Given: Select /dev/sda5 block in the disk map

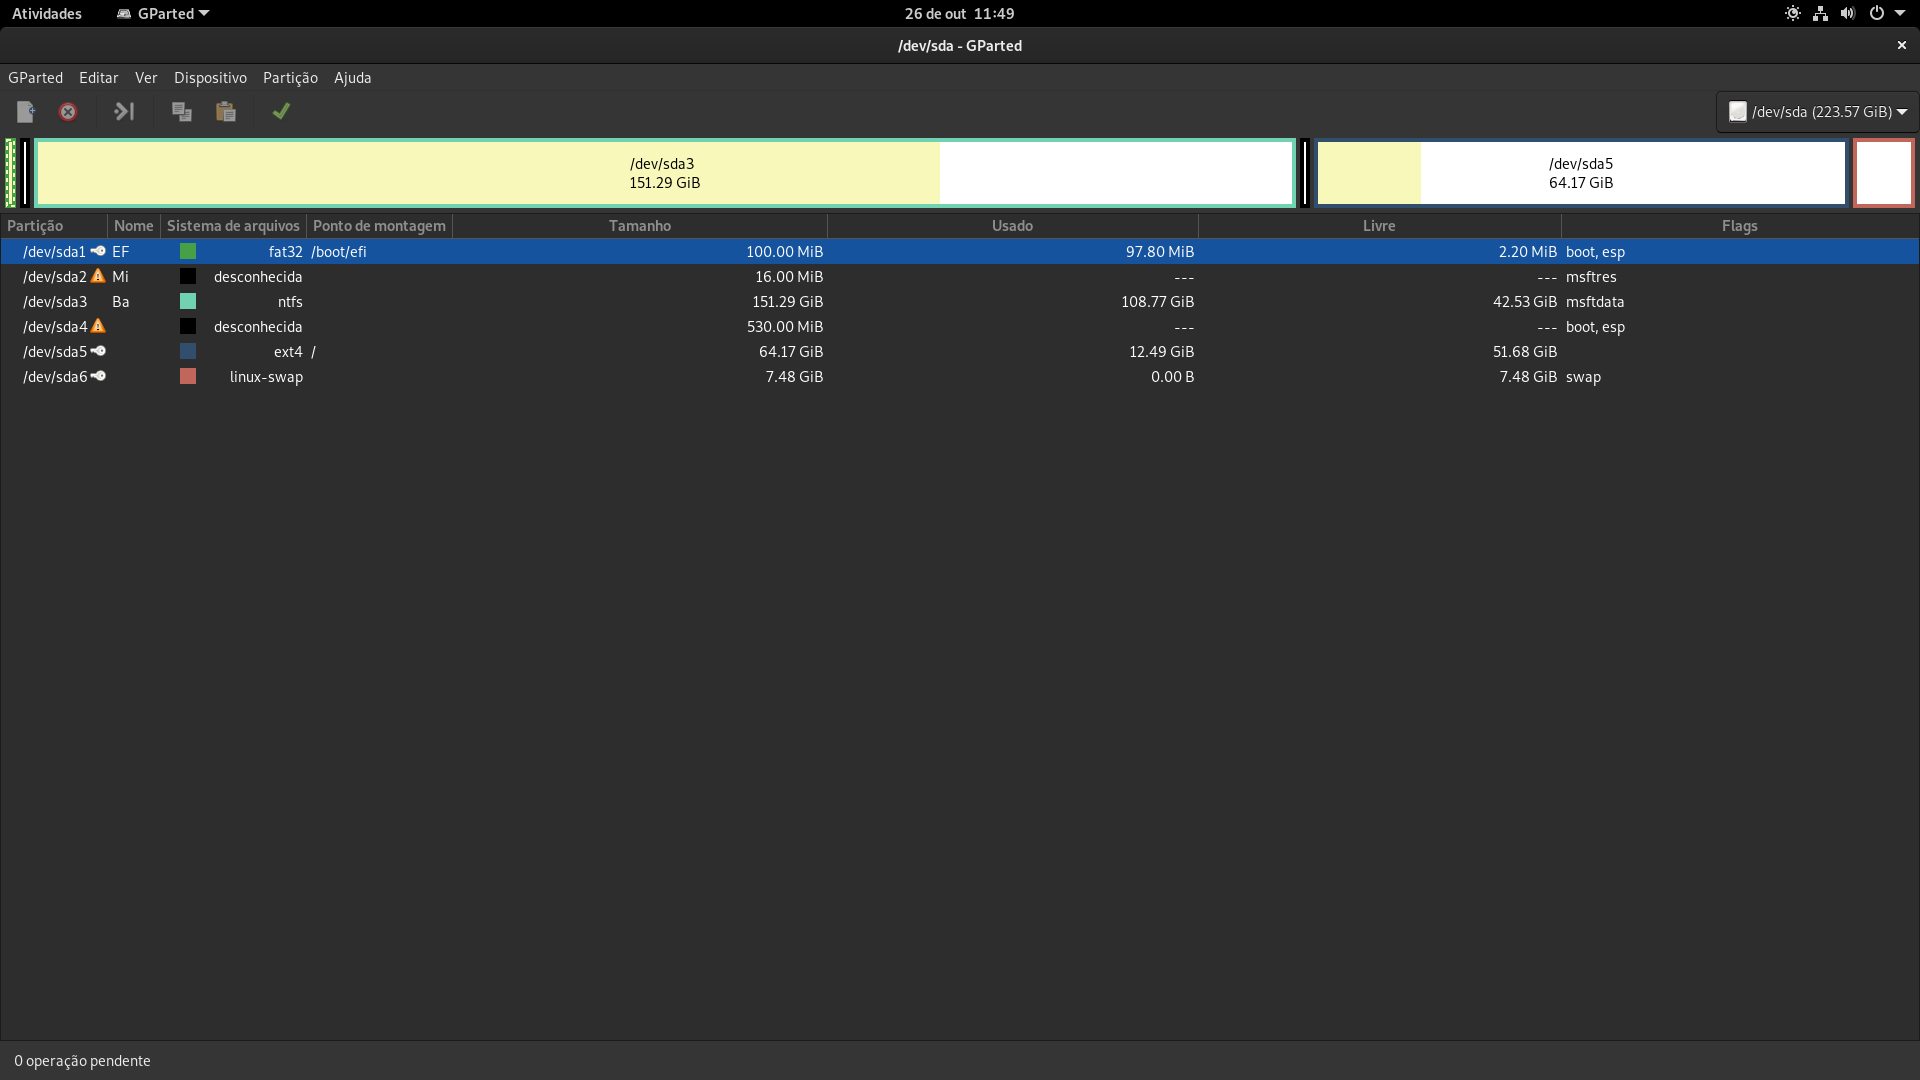Looking at the screenshot, I should [1581, 173].
